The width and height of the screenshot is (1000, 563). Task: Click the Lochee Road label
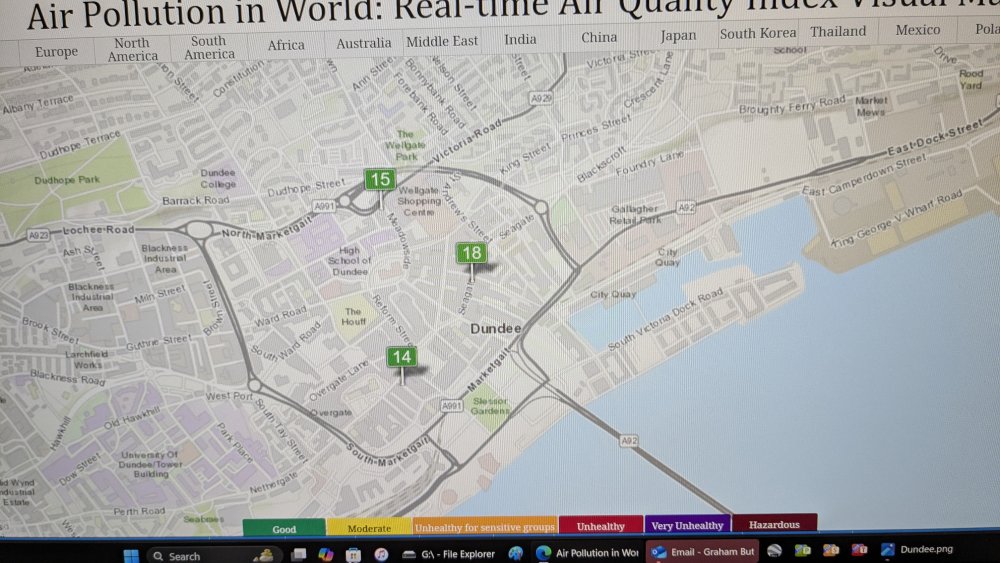98,230
